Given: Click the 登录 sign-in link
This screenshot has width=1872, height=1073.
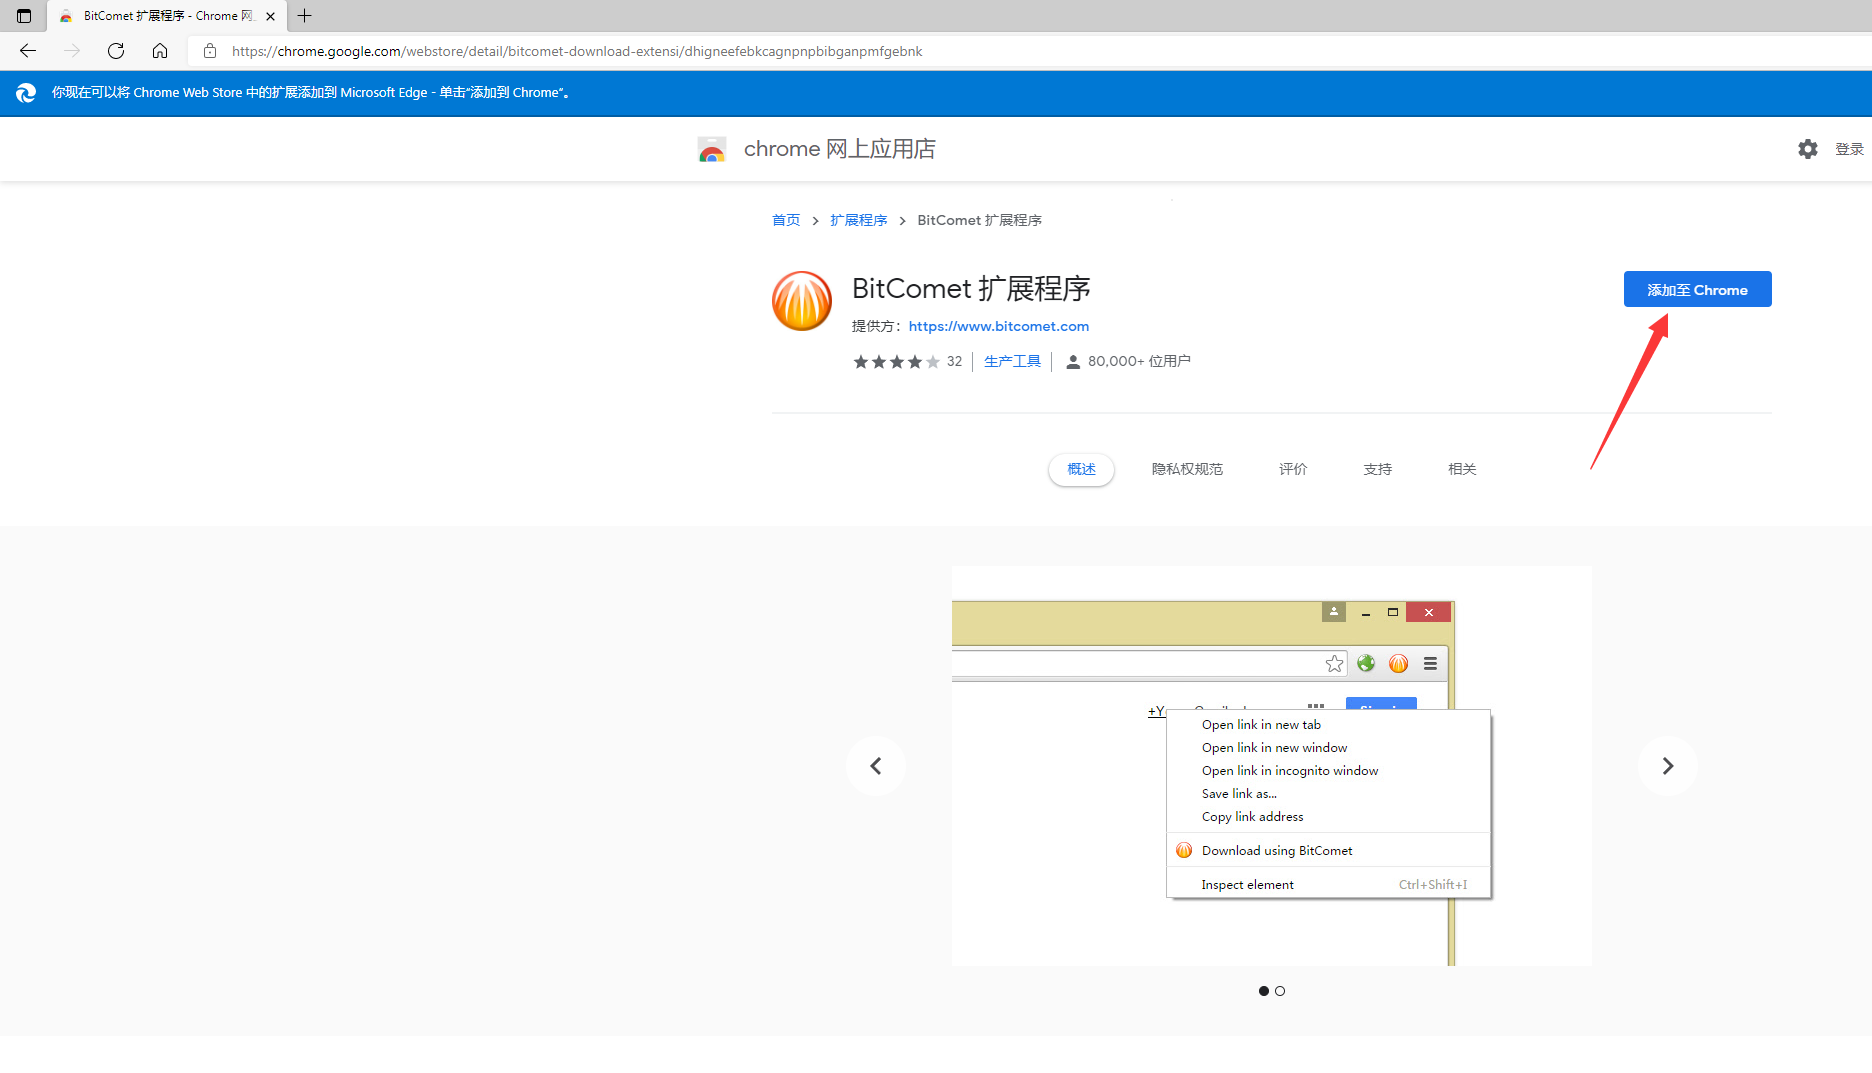Looking at the screenshot, I should [1848, 149].
